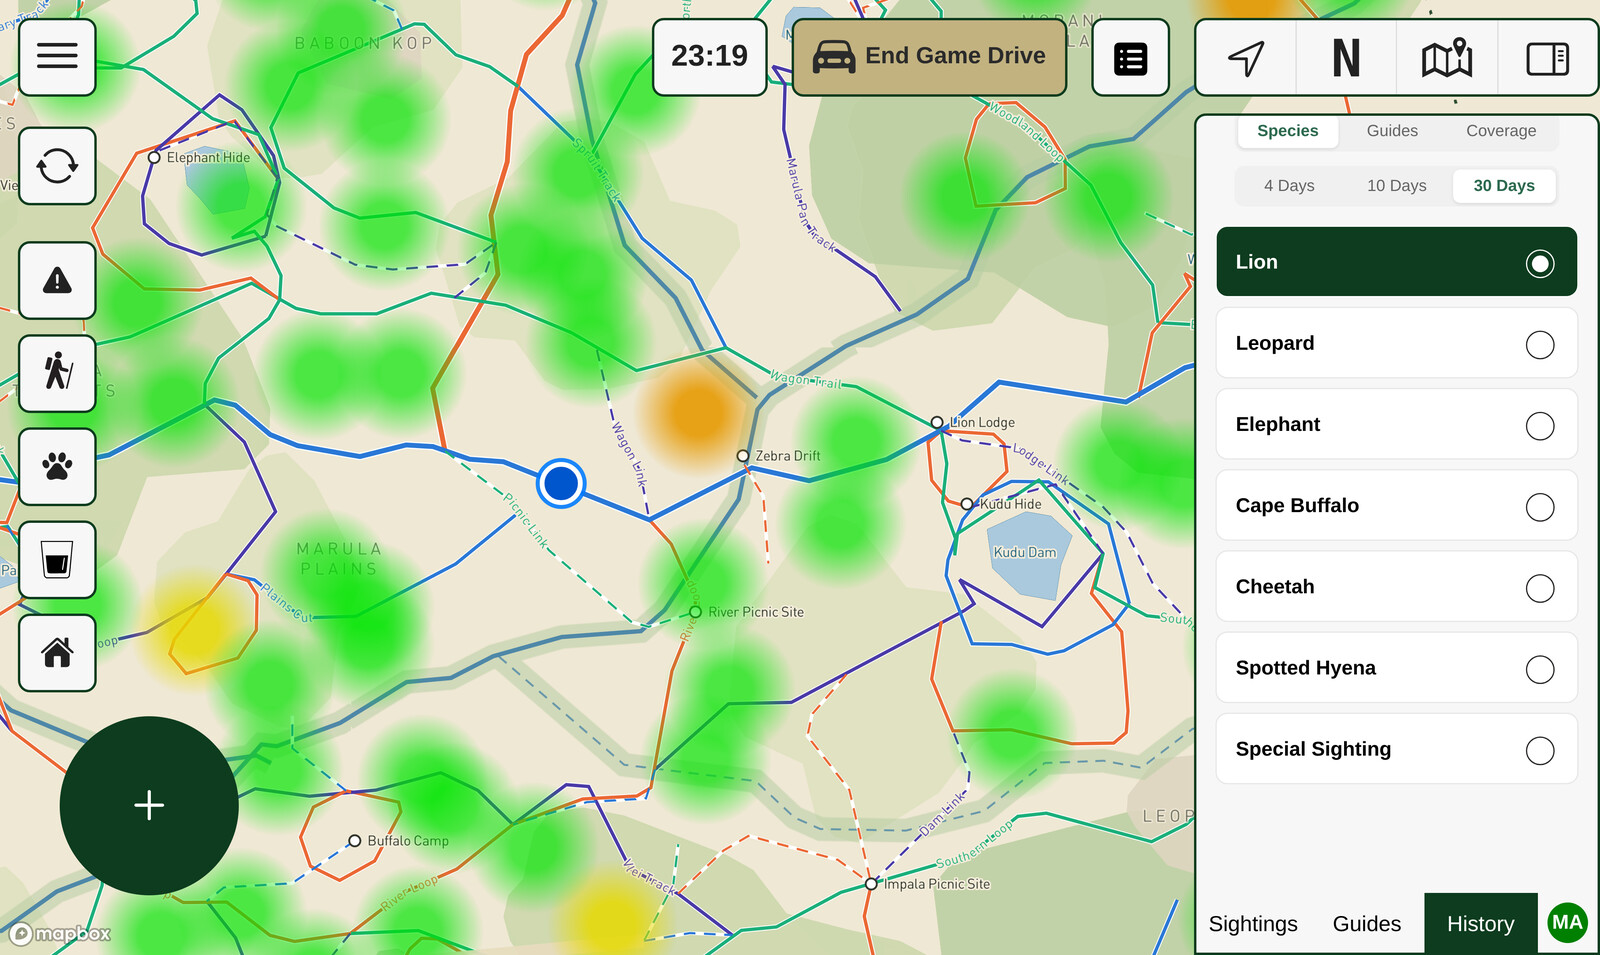Switch to the Guides top tab
Image resolution: width=1600 pixels, height=955 pixels.
(1392, 131)
